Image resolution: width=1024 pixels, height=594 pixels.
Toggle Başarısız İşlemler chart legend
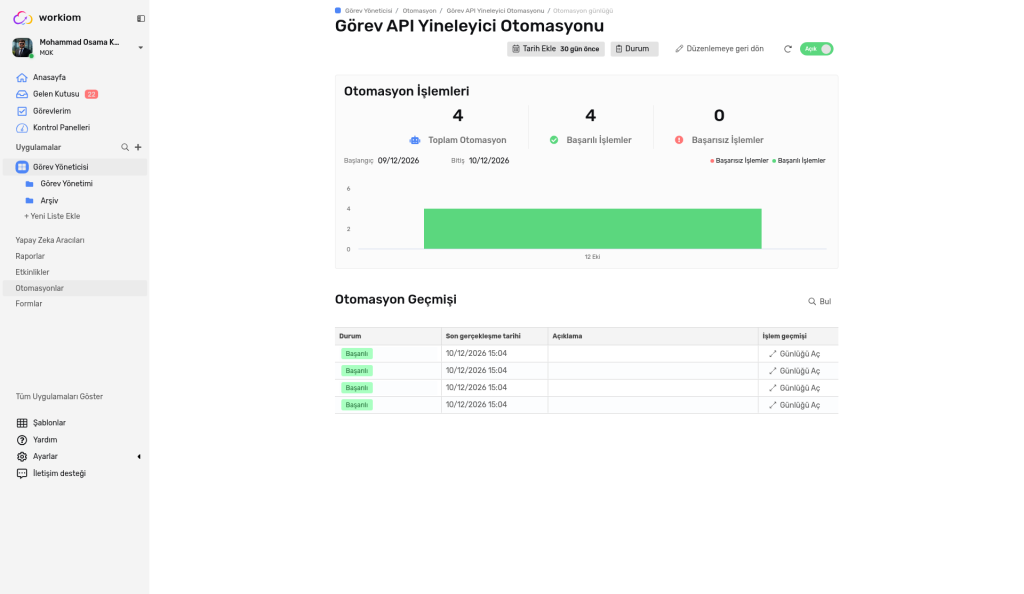[739, 161]
